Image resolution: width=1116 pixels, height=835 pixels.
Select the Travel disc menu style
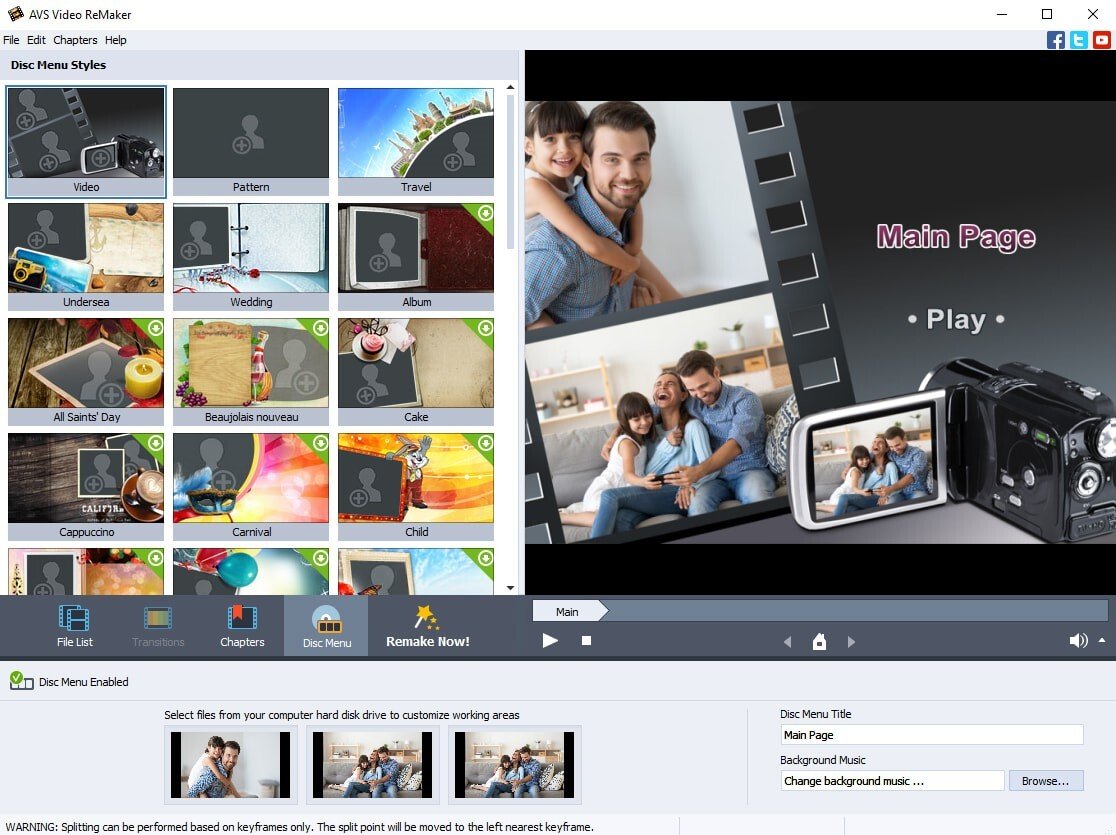415,135
